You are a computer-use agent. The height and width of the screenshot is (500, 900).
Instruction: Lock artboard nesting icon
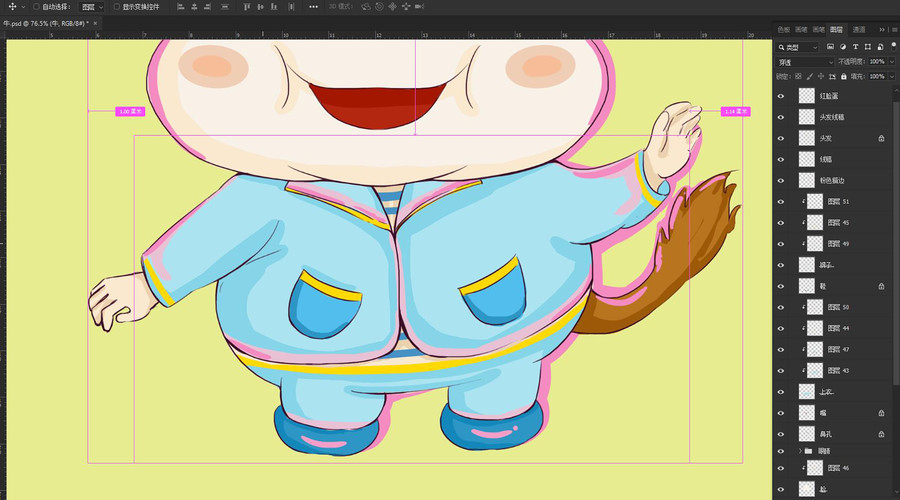832,76
